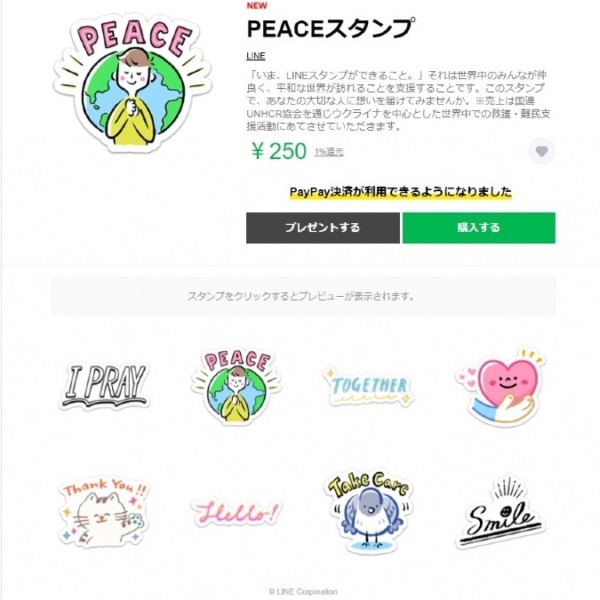Preview the I PRAY sticker
The image size is (600, 600).
104,386
